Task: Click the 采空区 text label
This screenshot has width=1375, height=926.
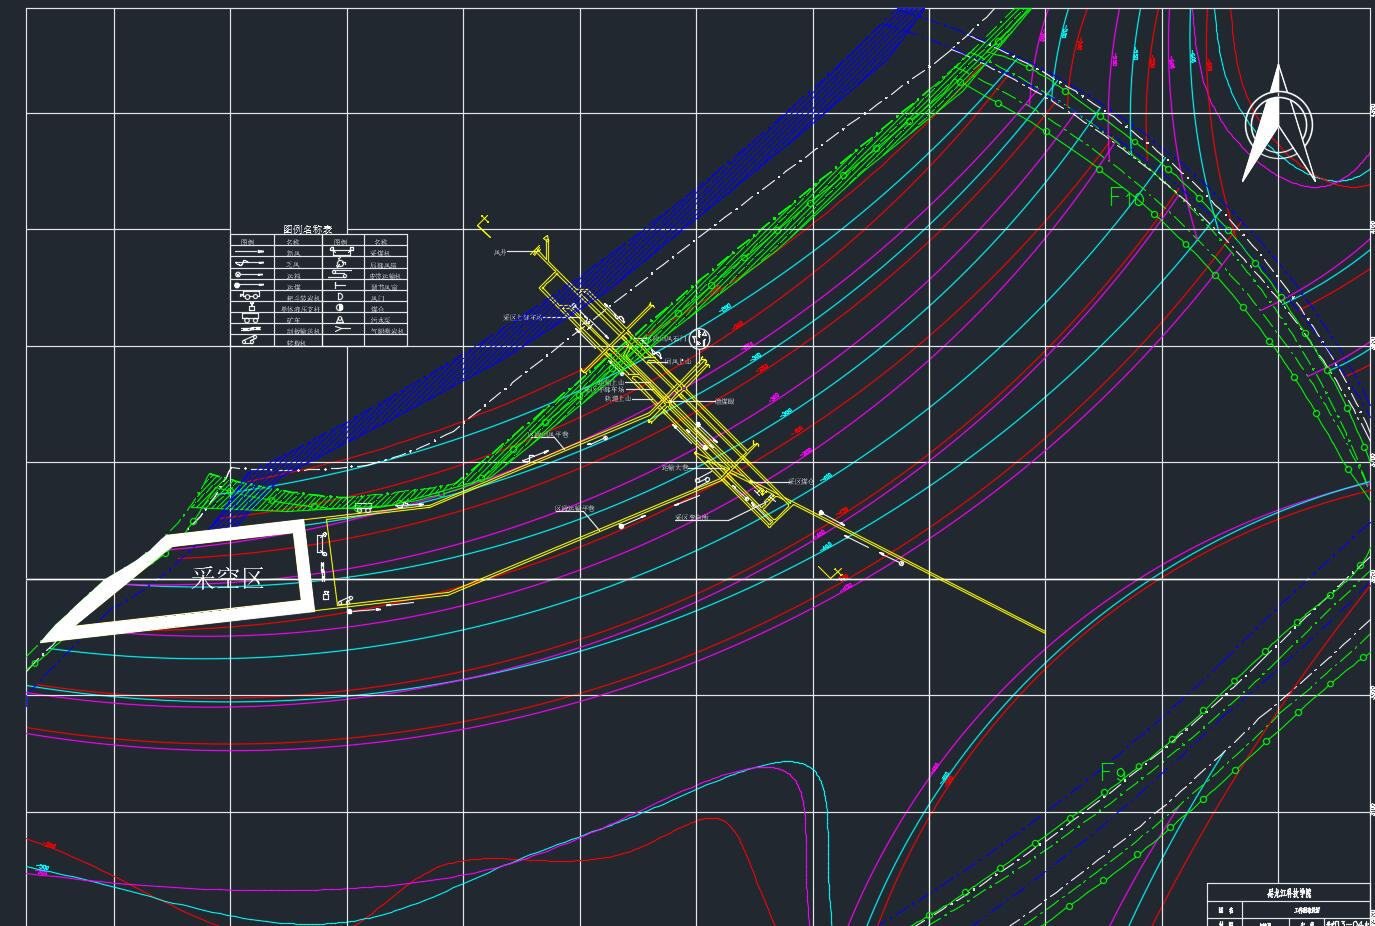Action: [x=228, y=578]
